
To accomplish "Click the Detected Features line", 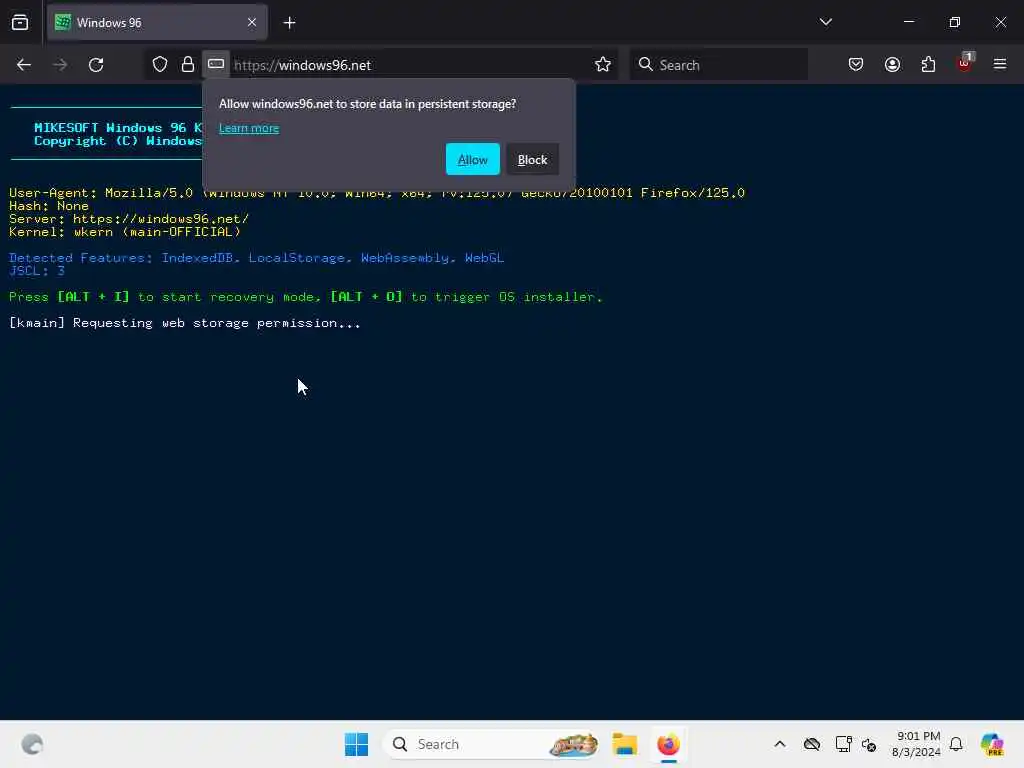I will pyautogui.click(x=257, y=258).
